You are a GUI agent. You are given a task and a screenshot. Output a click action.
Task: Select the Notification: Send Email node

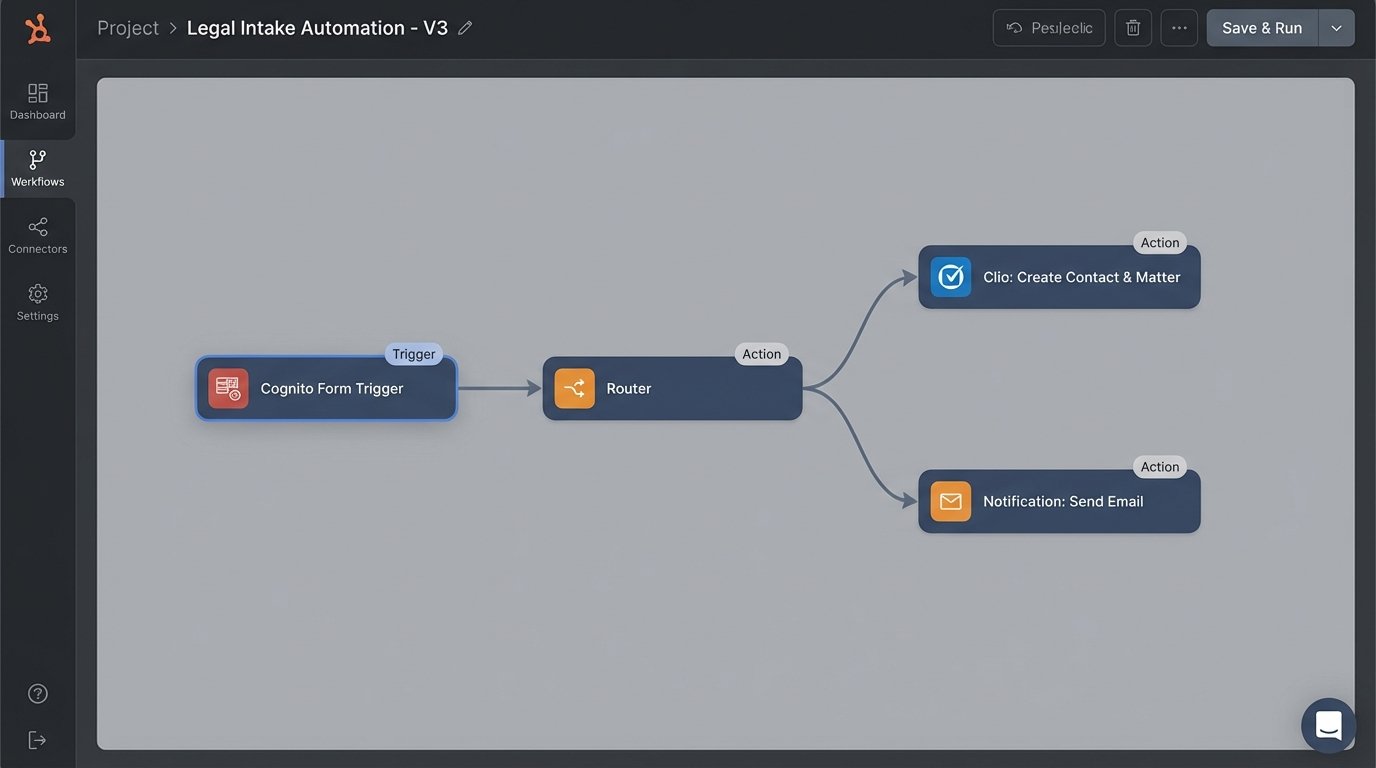click(x=1059, y=501)
